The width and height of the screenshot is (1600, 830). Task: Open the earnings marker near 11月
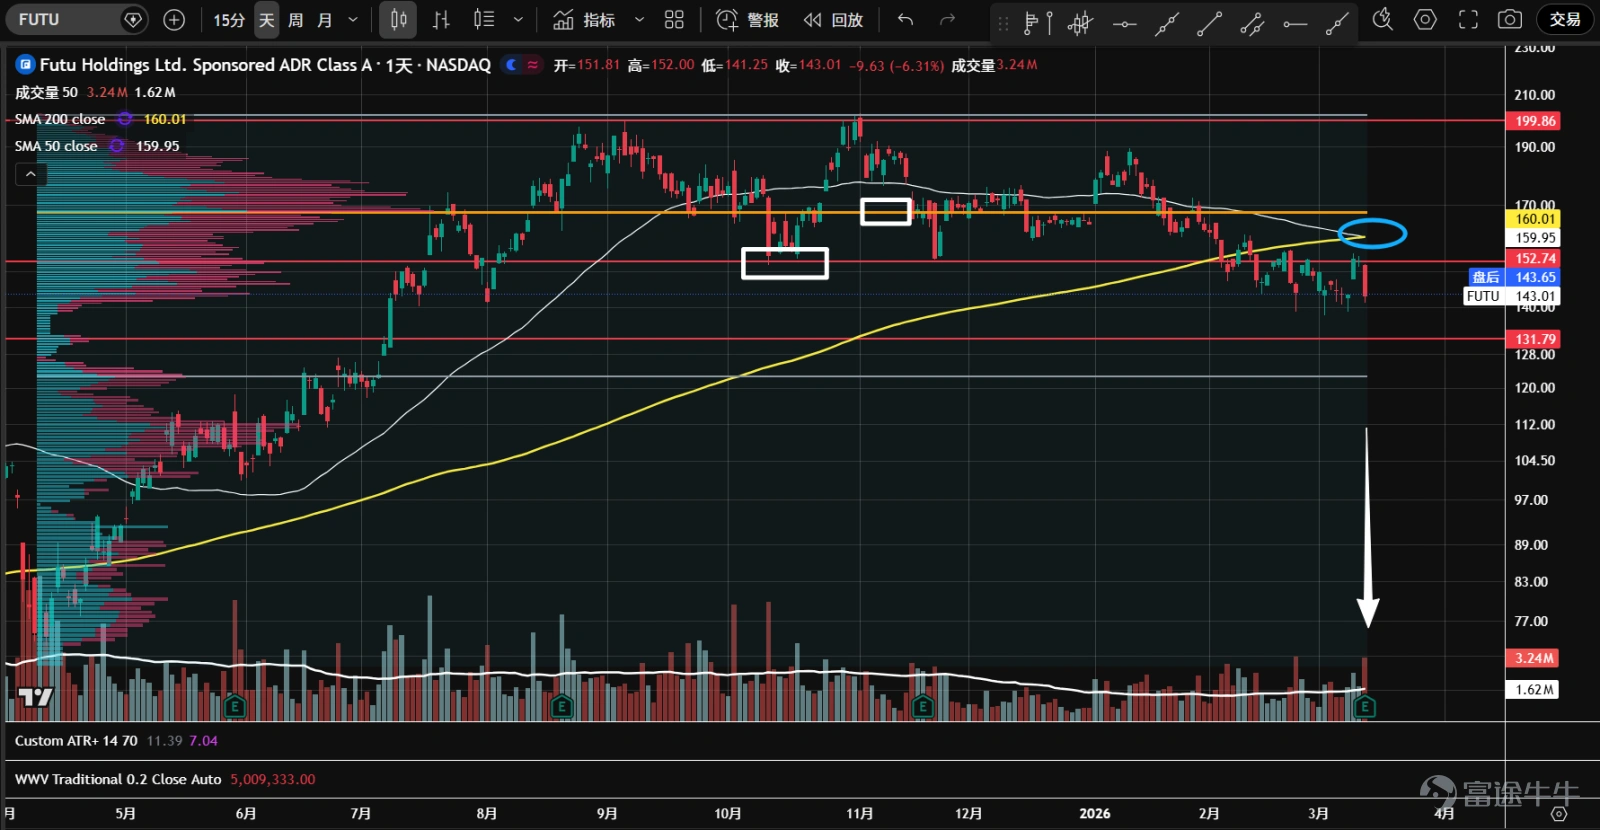[923, 707]
